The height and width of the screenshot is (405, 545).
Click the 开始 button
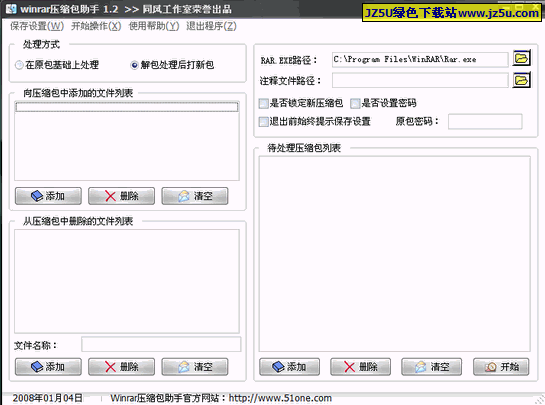[x=501, y=367]
